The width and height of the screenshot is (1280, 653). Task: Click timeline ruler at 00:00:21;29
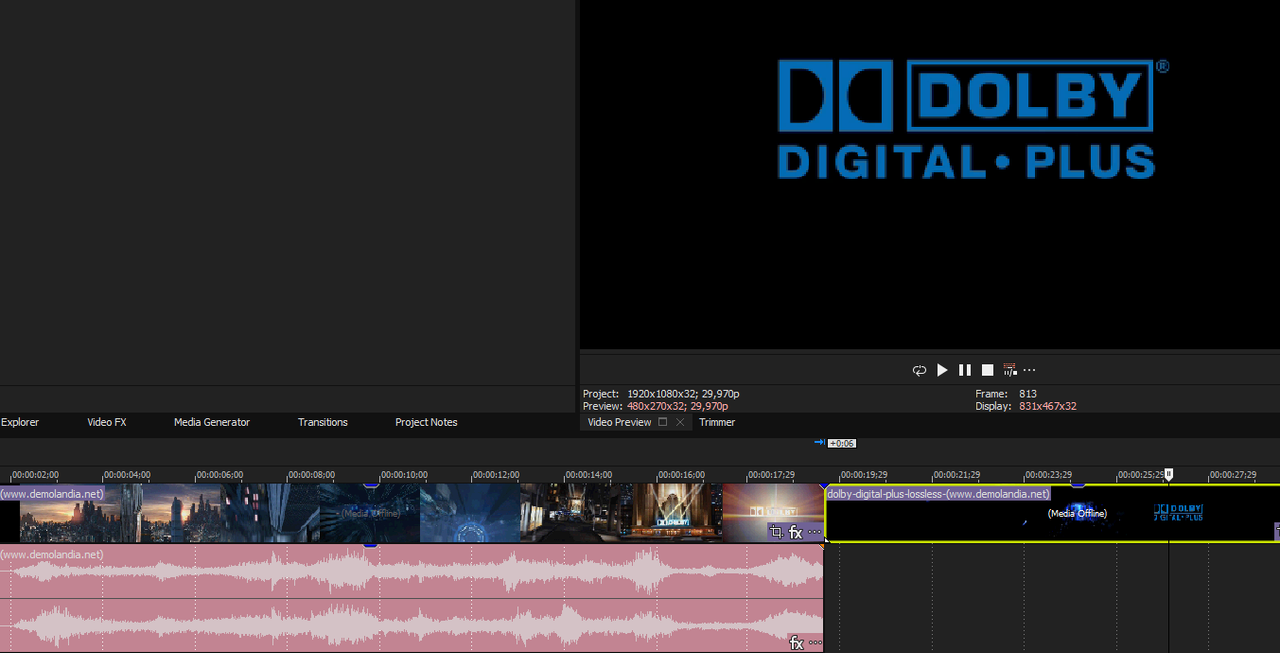coord(956,475)
